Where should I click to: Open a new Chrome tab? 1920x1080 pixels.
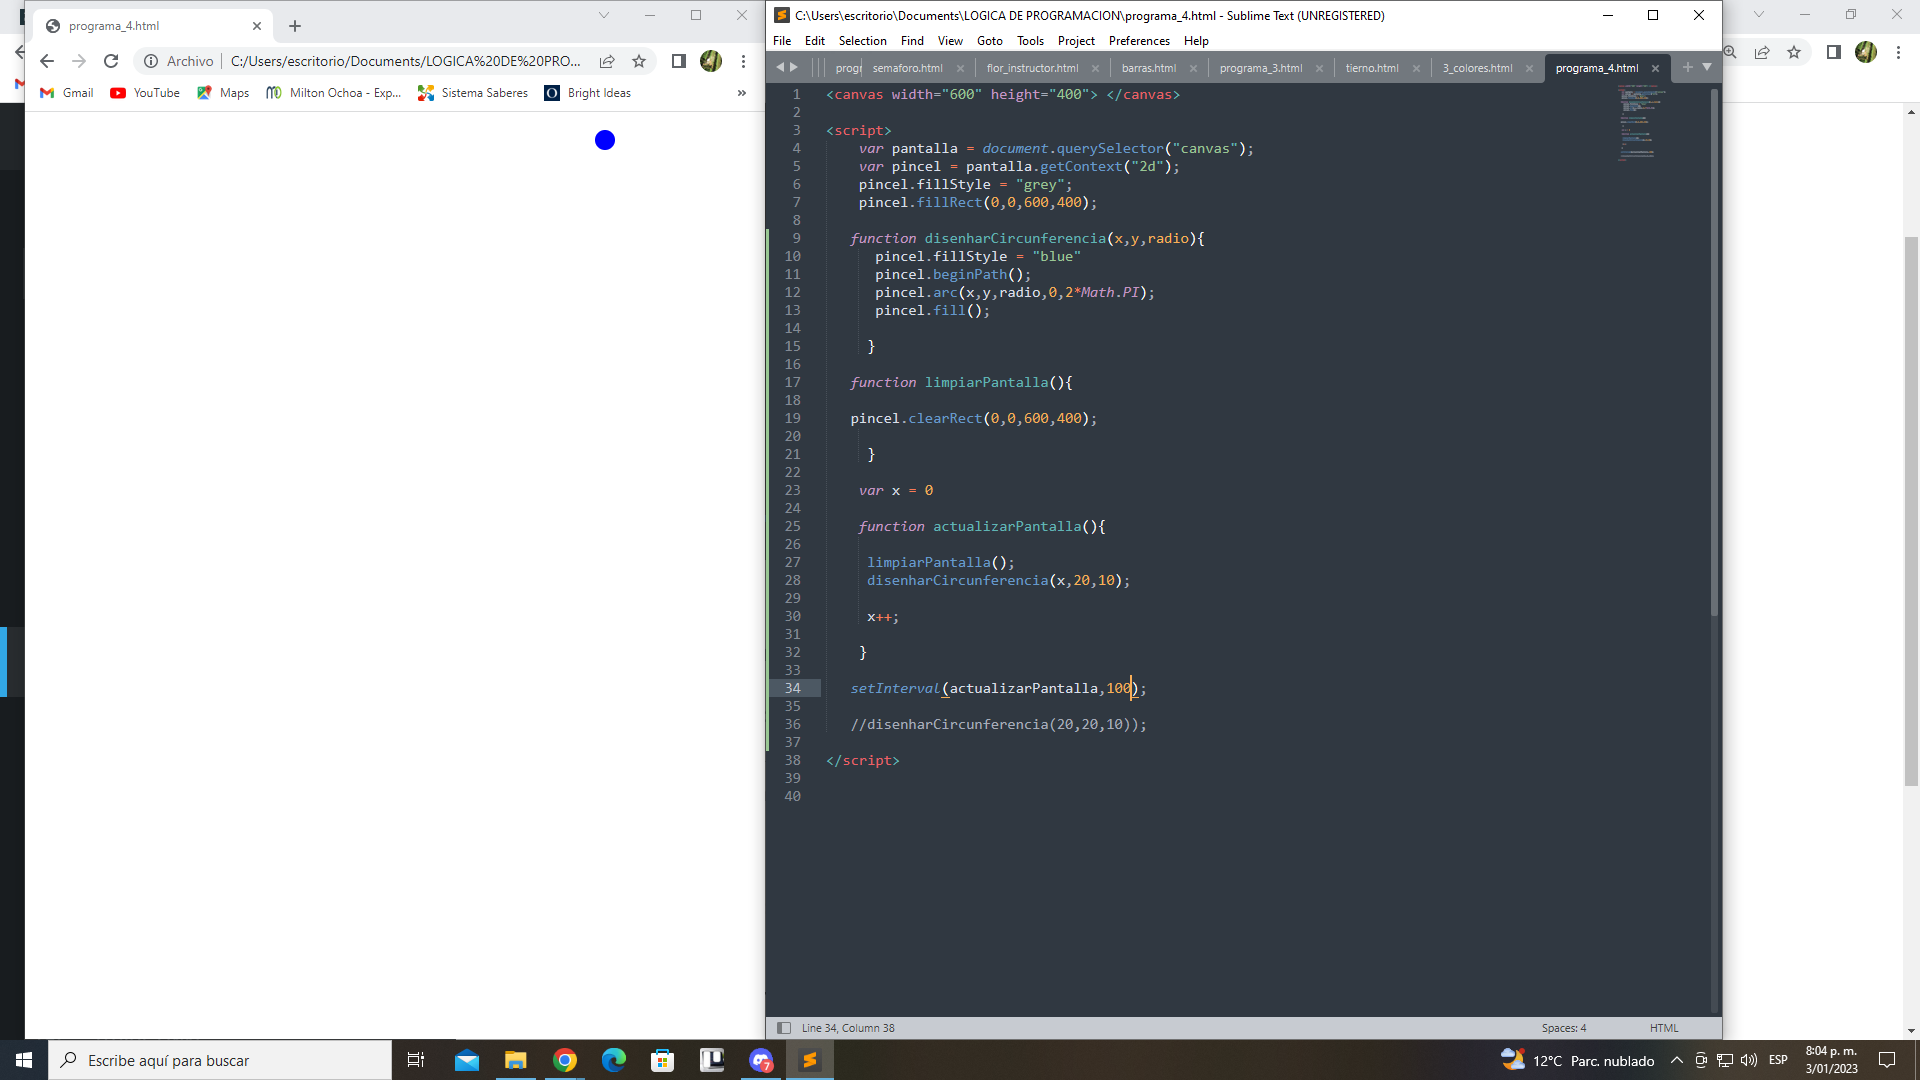(x=295, y=26)
